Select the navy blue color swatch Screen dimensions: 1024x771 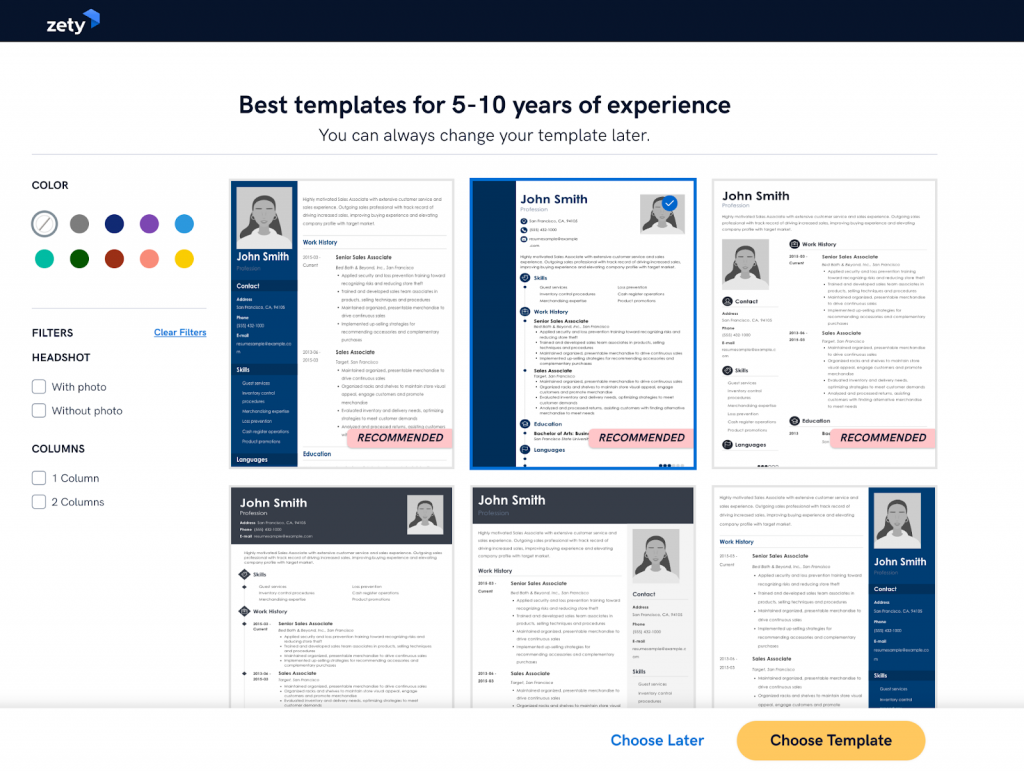(114, 224)
